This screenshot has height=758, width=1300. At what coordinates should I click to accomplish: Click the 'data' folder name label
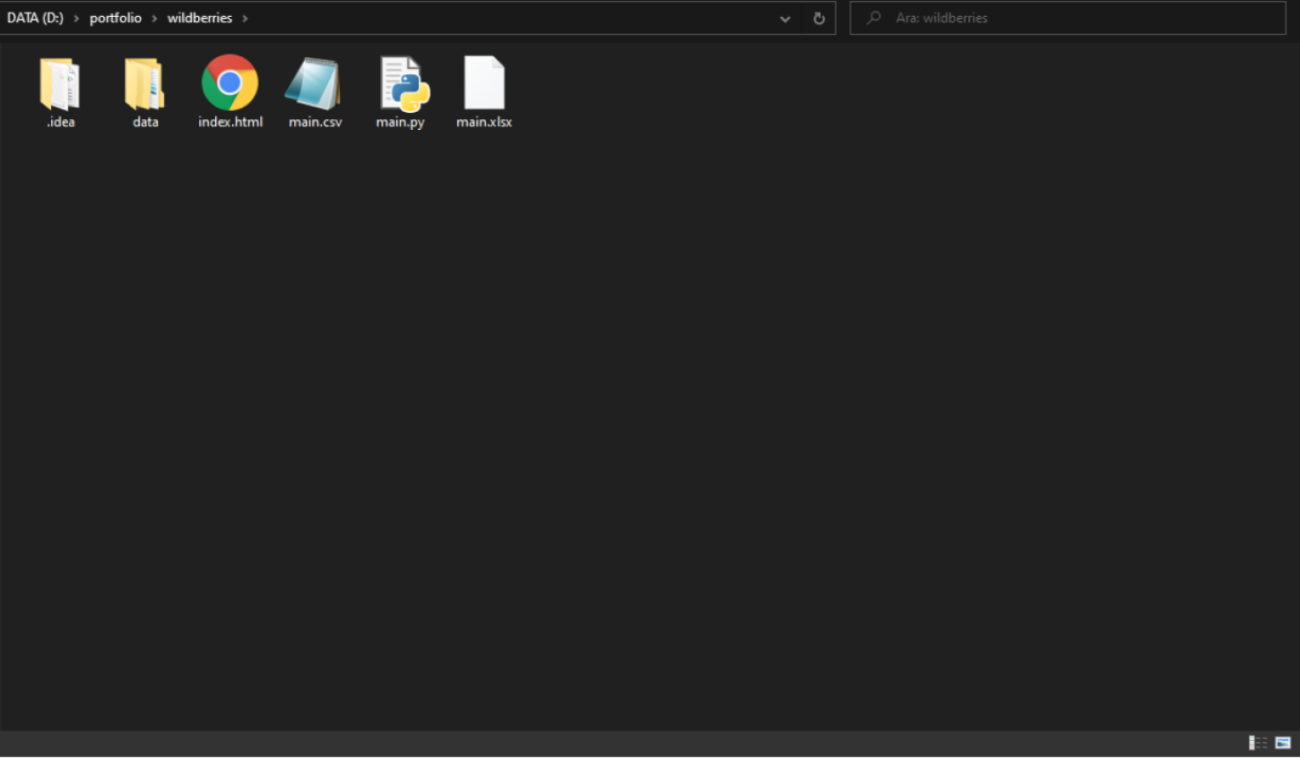145,122
